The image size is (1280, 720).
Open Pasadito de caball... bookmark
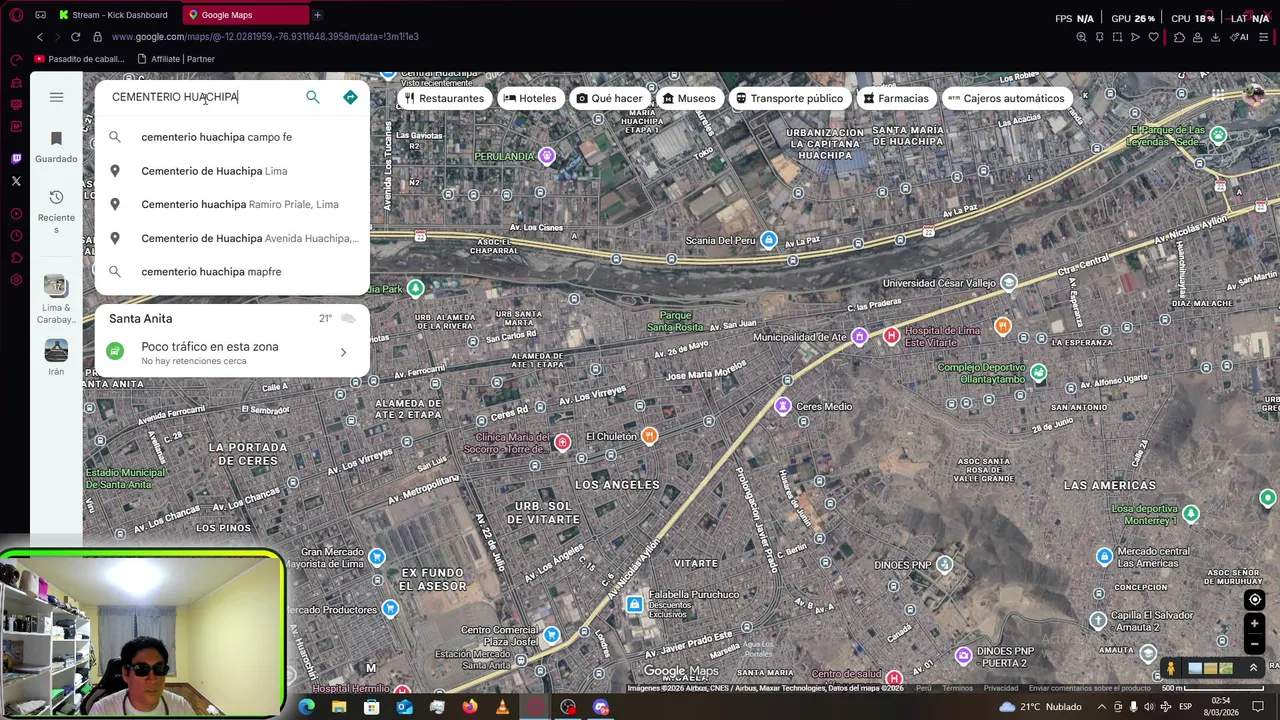point(79,59)
